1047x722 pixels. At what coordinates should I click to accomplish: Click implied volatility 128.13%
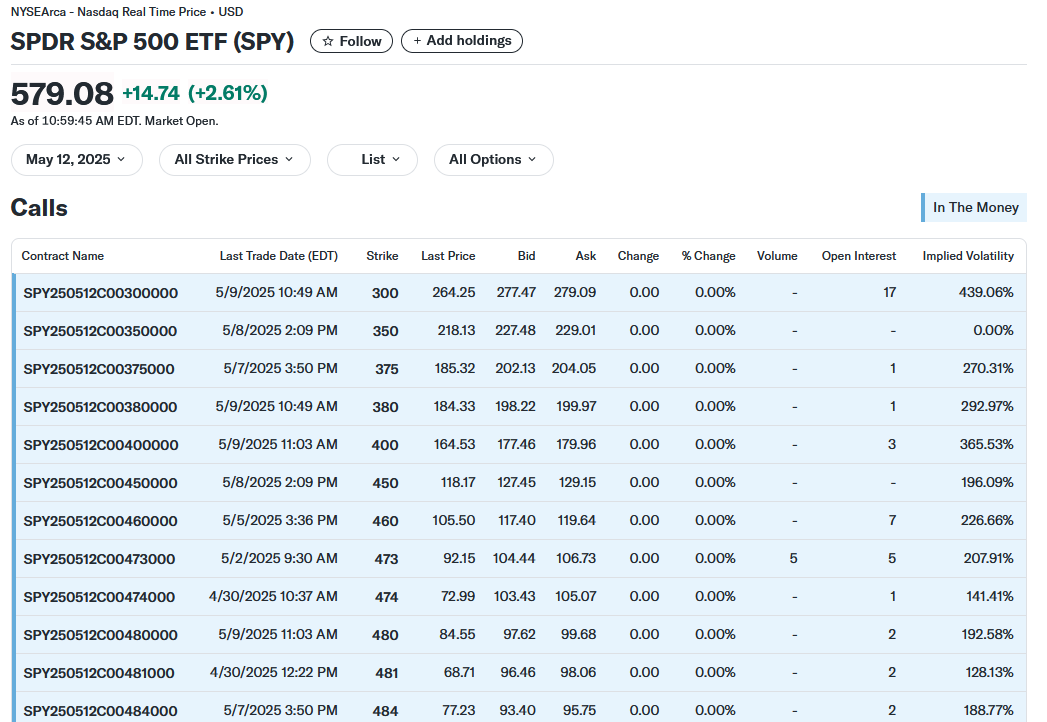990,673
